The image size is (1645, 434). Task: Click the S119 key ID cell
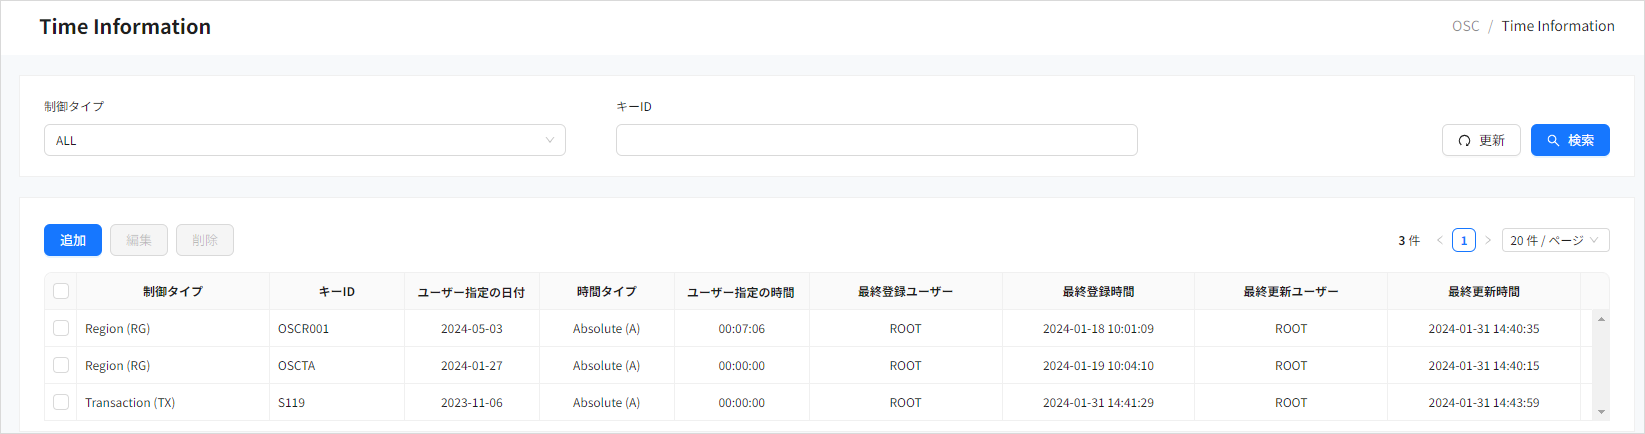point(292,402)
